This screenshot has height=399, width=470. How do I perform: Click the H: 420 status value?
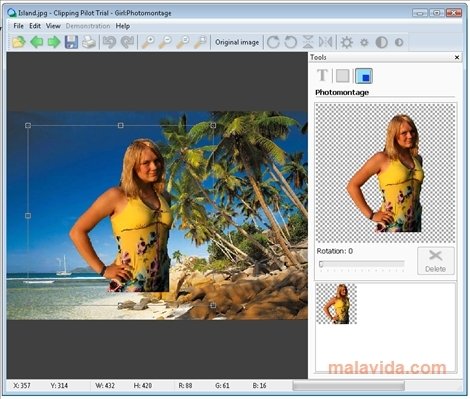click(x=143, y=386)
